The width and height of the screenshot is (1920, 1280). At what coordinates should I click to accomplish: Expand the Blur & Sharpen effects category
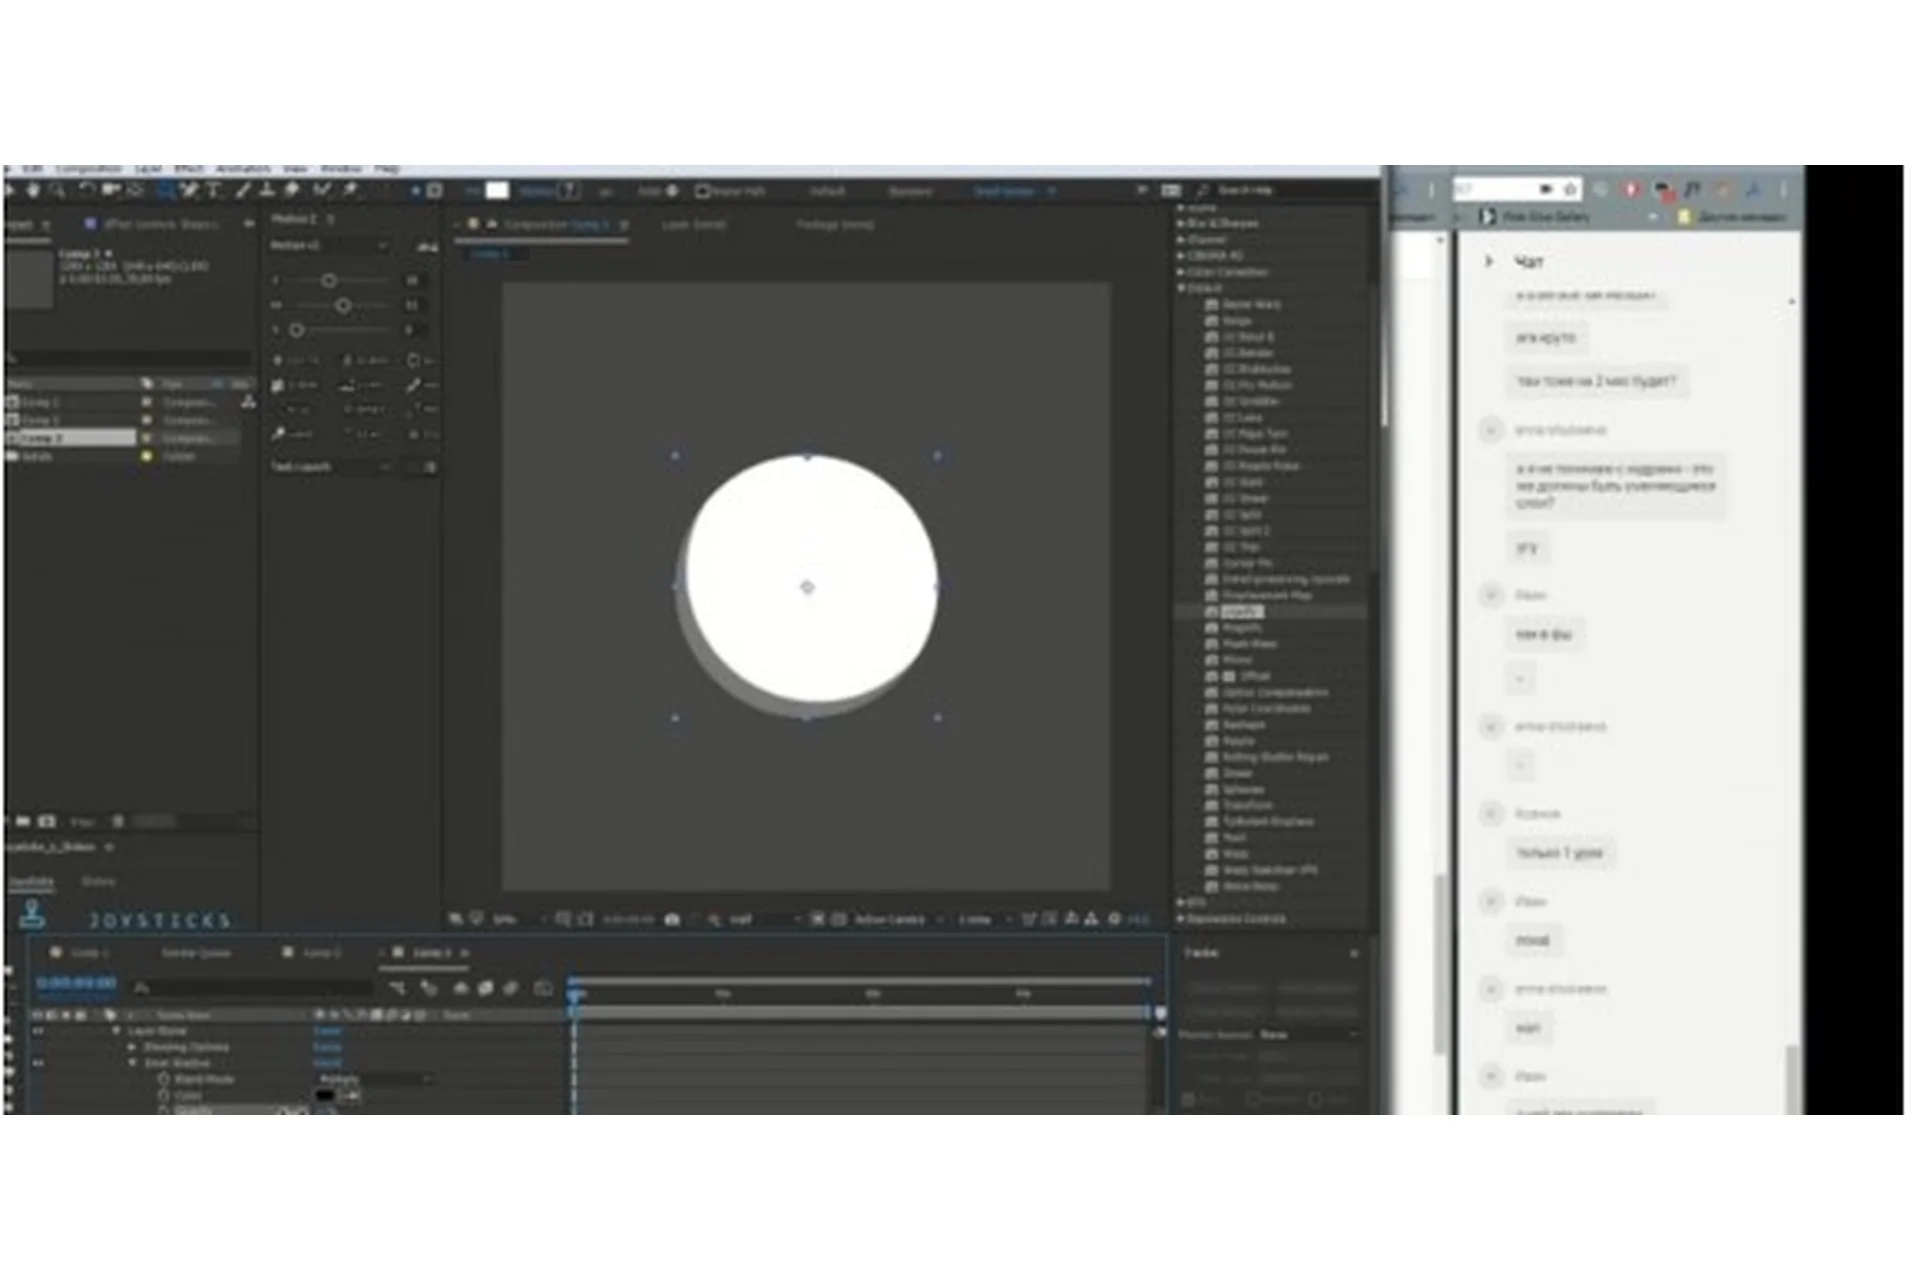[x=1182, y=224]
